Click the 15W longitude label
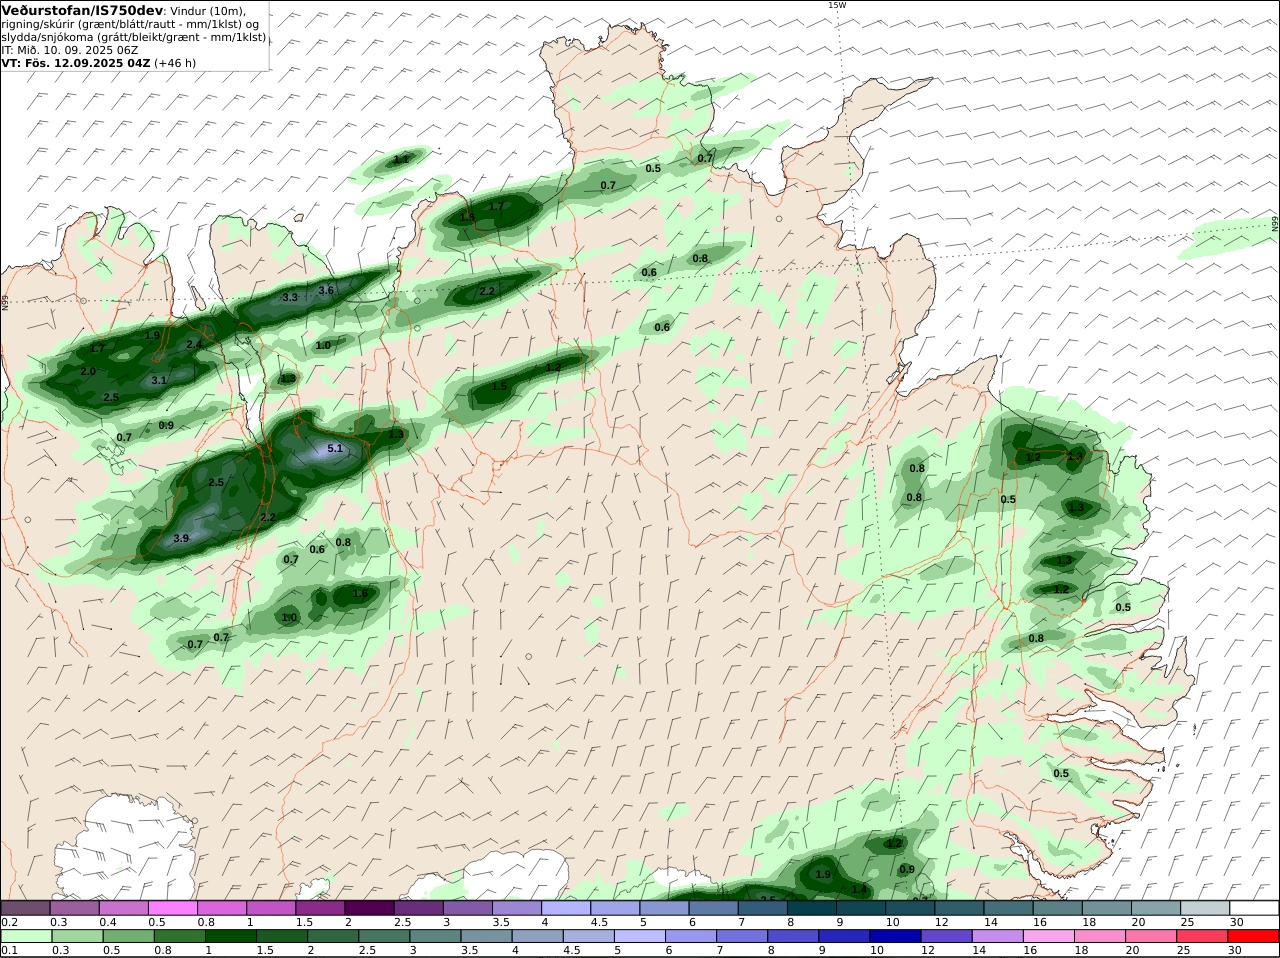The width and height of the screenshot is (1280, 958). 837,5
